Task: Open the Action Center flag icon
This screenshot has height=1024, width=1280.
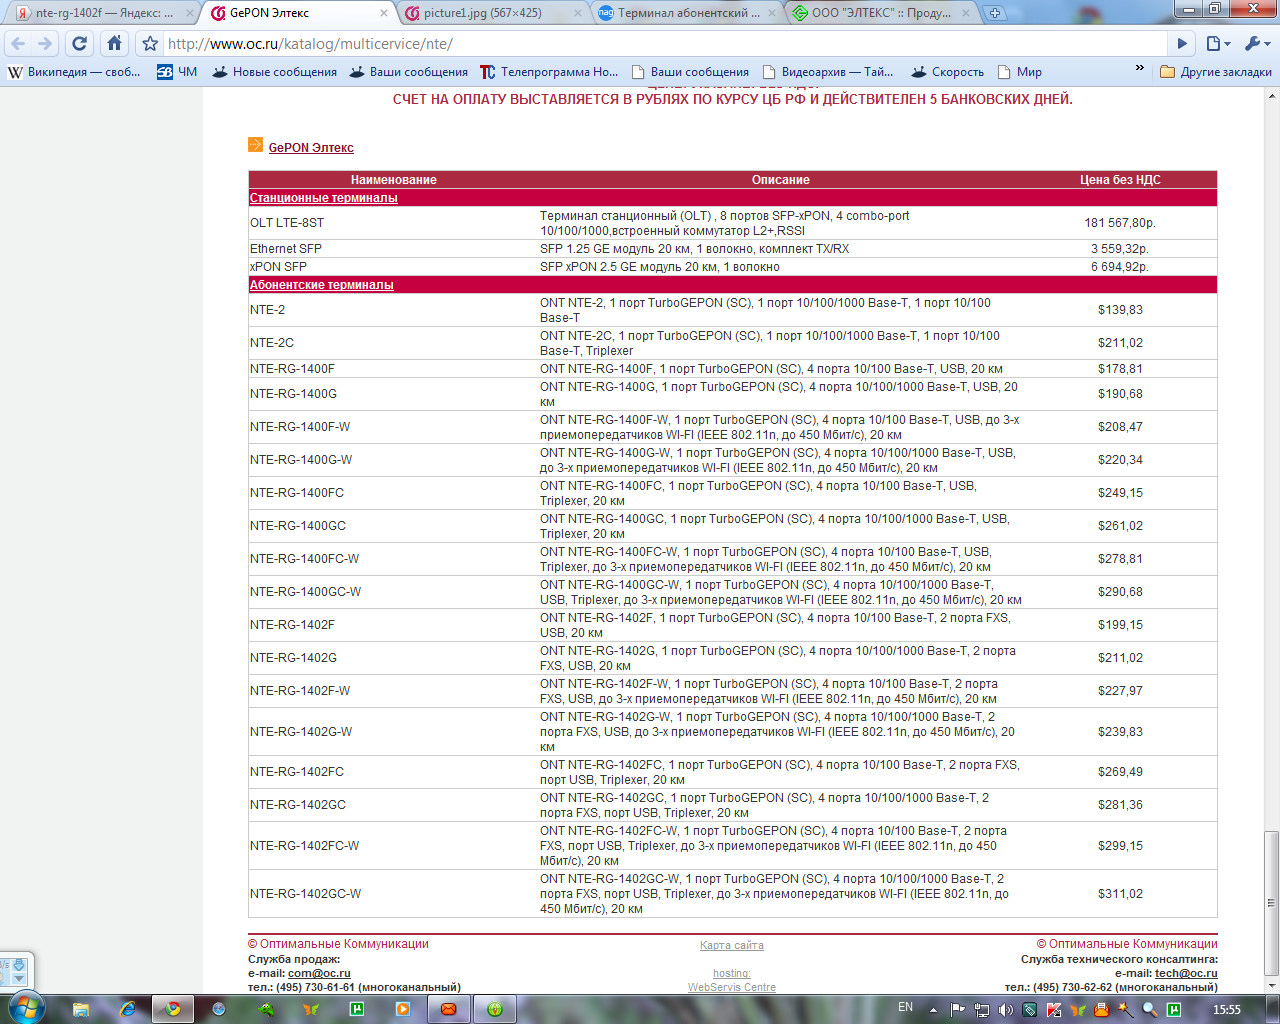Action: pos(957,1009)
